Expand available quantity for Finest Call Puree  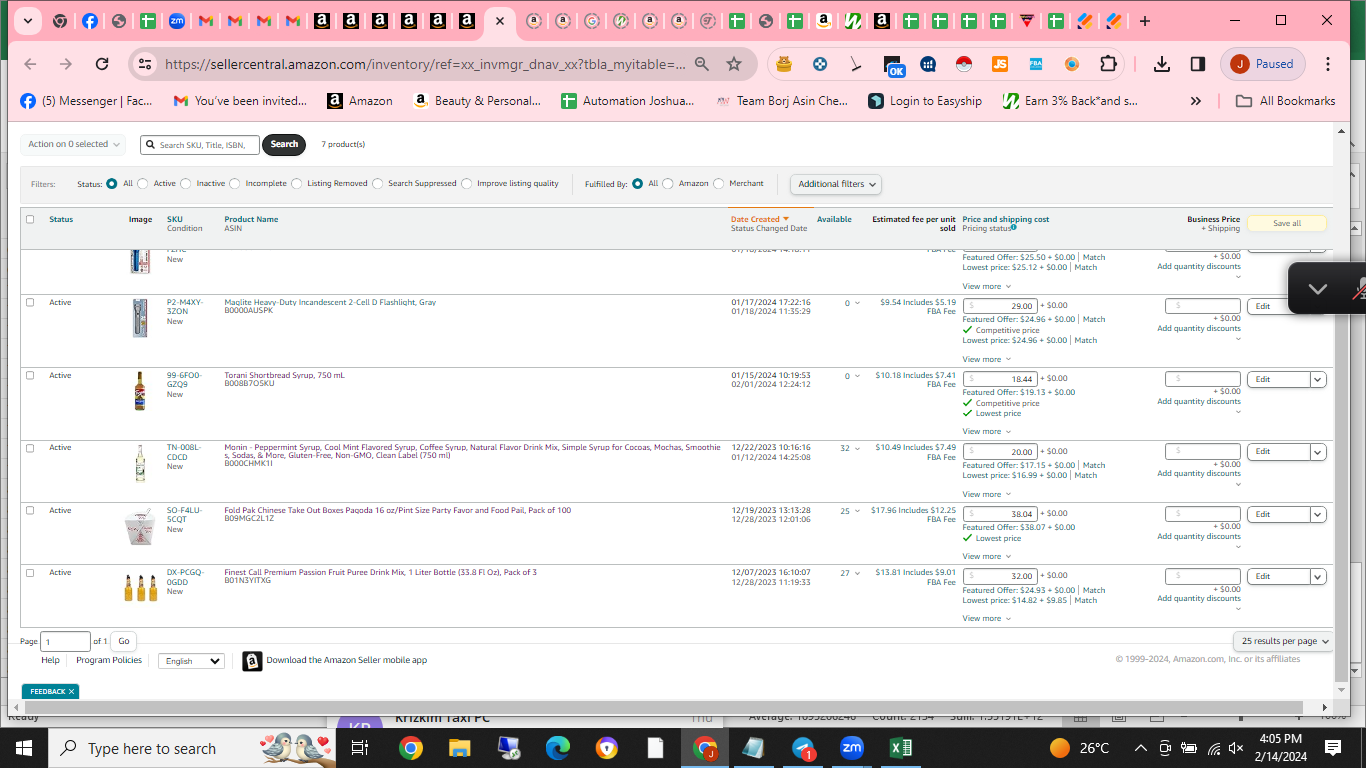[x=857, y=573]
